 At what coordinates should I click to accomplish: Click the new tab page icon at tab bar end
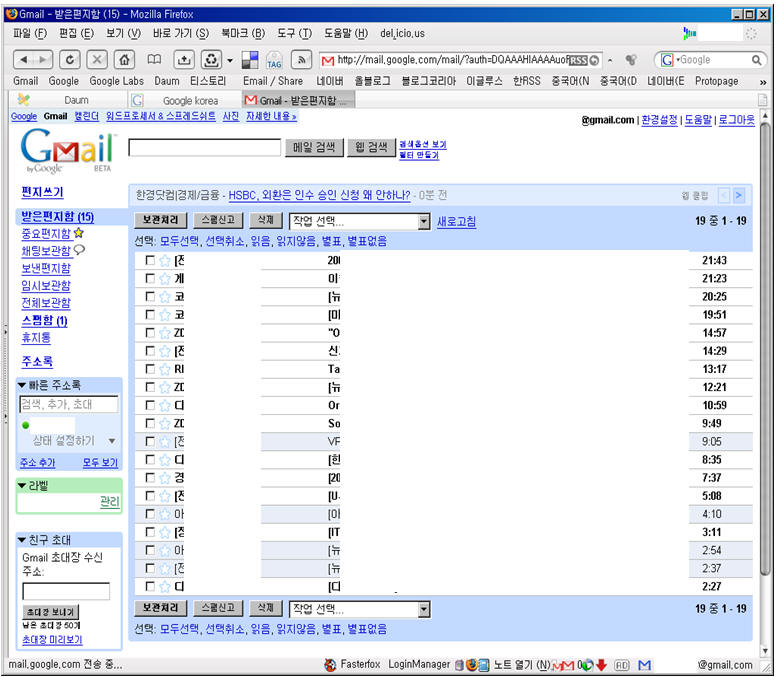click(x=763, y=100)
